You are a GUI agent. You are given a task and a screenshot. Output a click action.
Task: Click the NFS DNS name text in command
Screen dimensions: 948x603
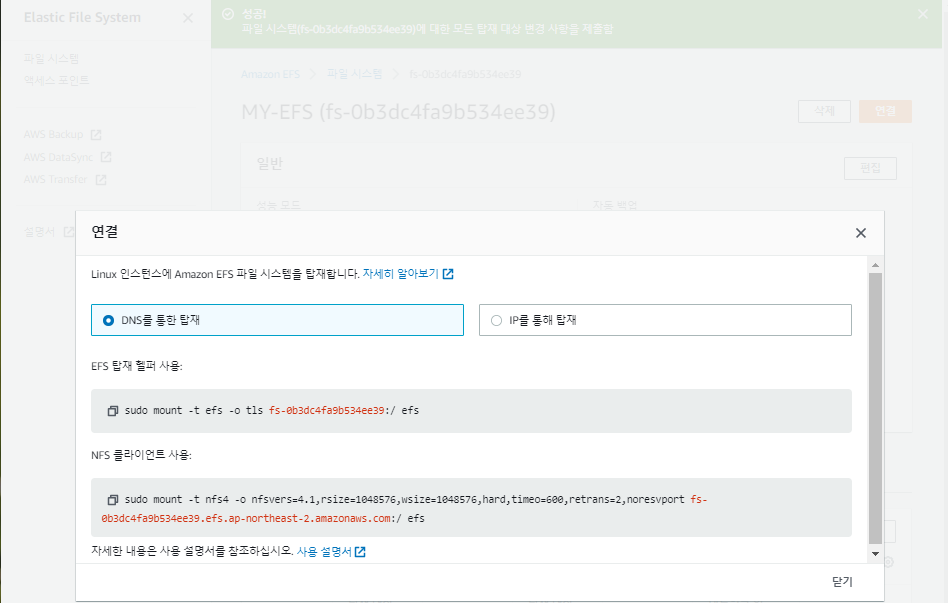pyautogui.click(x=246, y=518)
